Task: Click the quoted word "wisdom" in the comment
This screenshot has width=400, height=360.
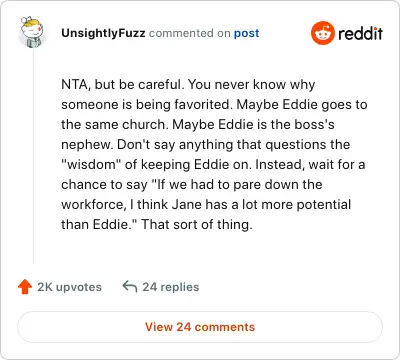Action: tap(91, 164)
